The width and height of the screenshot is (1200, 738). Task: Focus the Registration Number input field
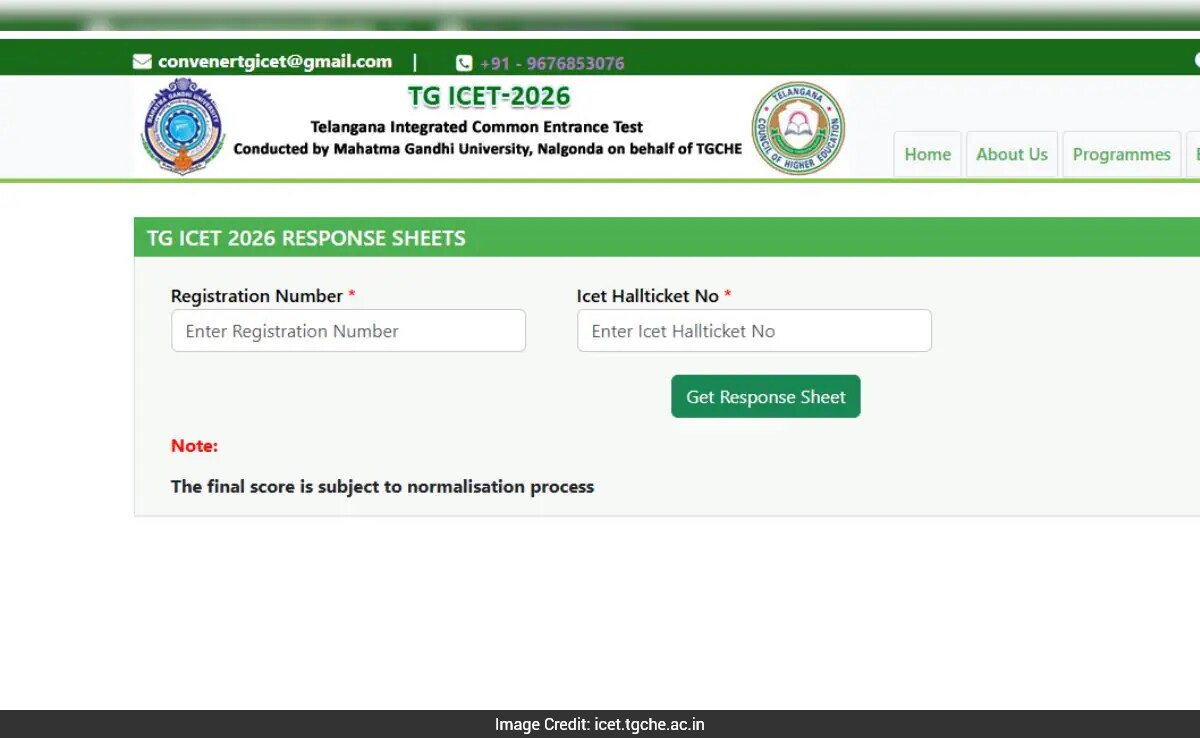point(348,331)
